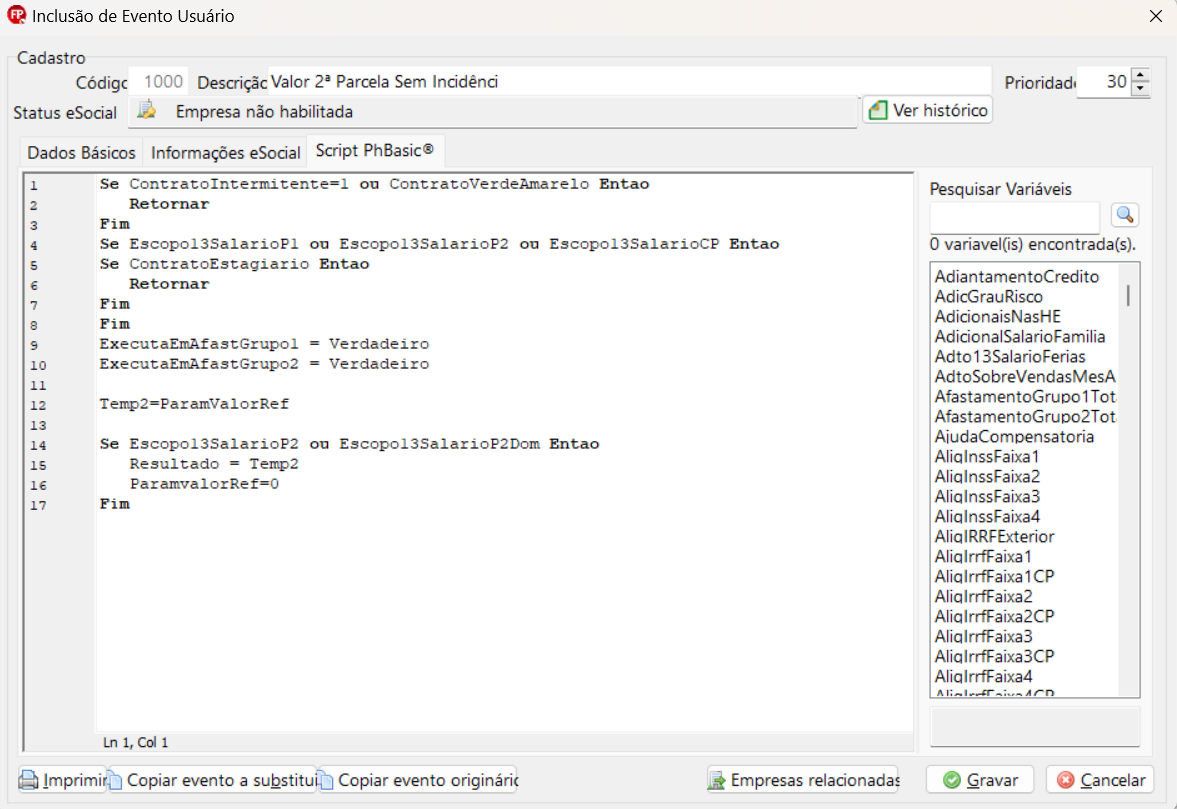The height and width of the screenshot is (809, 1177).
Task: Decrease the Prioridade value with down arrow
Action: (x=1140, y=88)
